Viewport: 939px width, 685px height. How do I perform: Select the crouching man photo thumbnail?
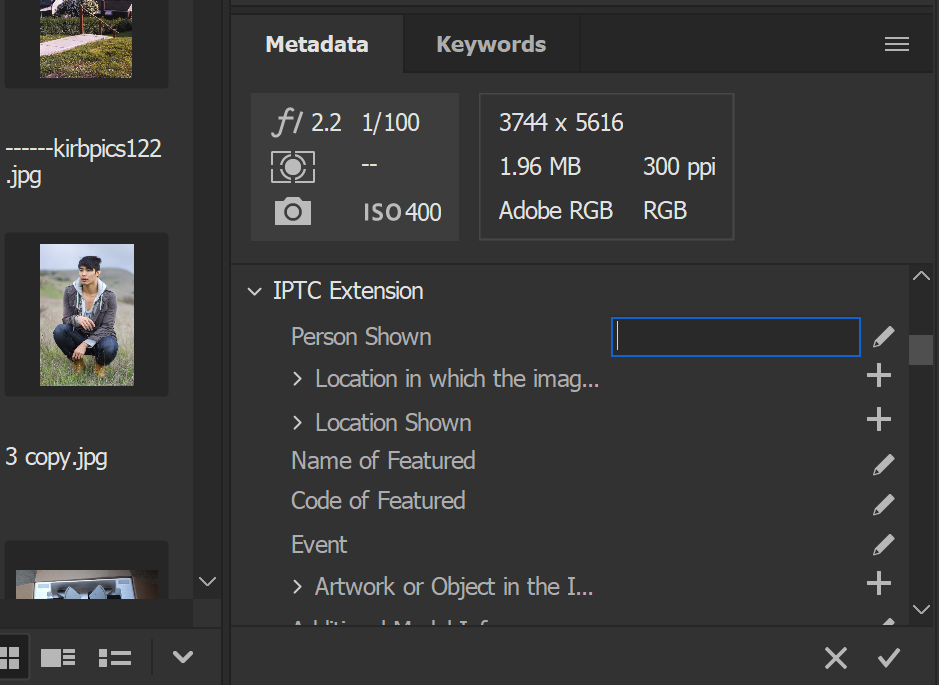(86, 313)
